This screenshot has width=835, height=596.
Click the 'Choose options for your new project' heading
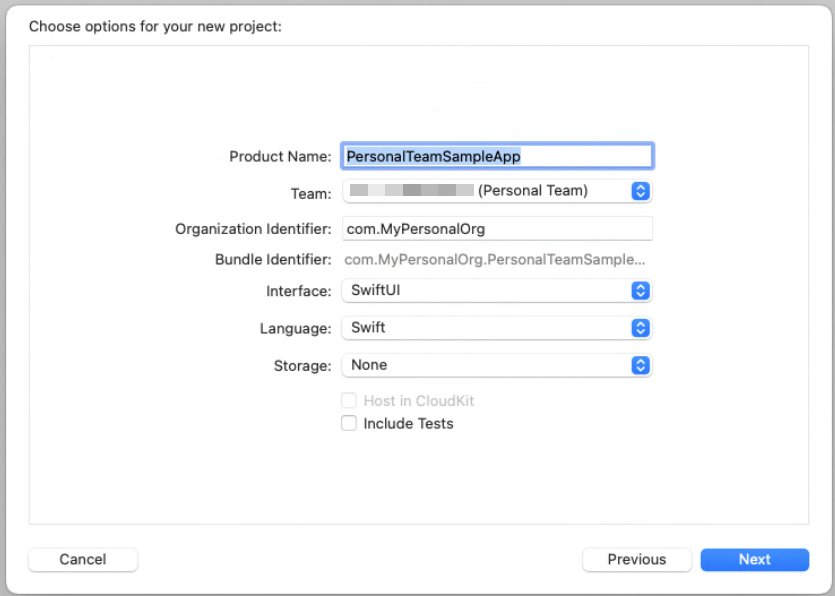click(x=155, y=26)
